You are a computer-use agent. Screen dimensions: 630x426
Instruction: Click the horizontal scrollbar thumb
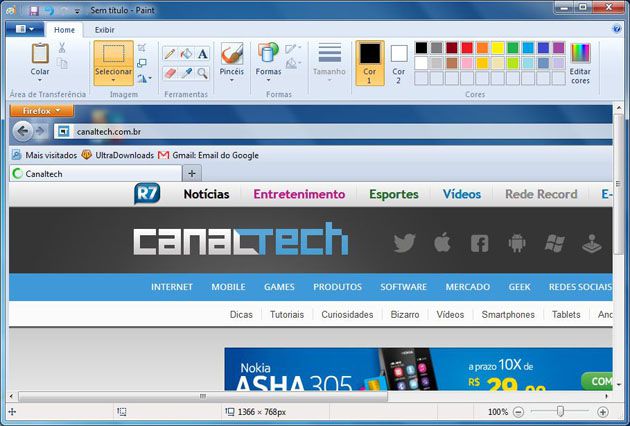coord(203,397)
